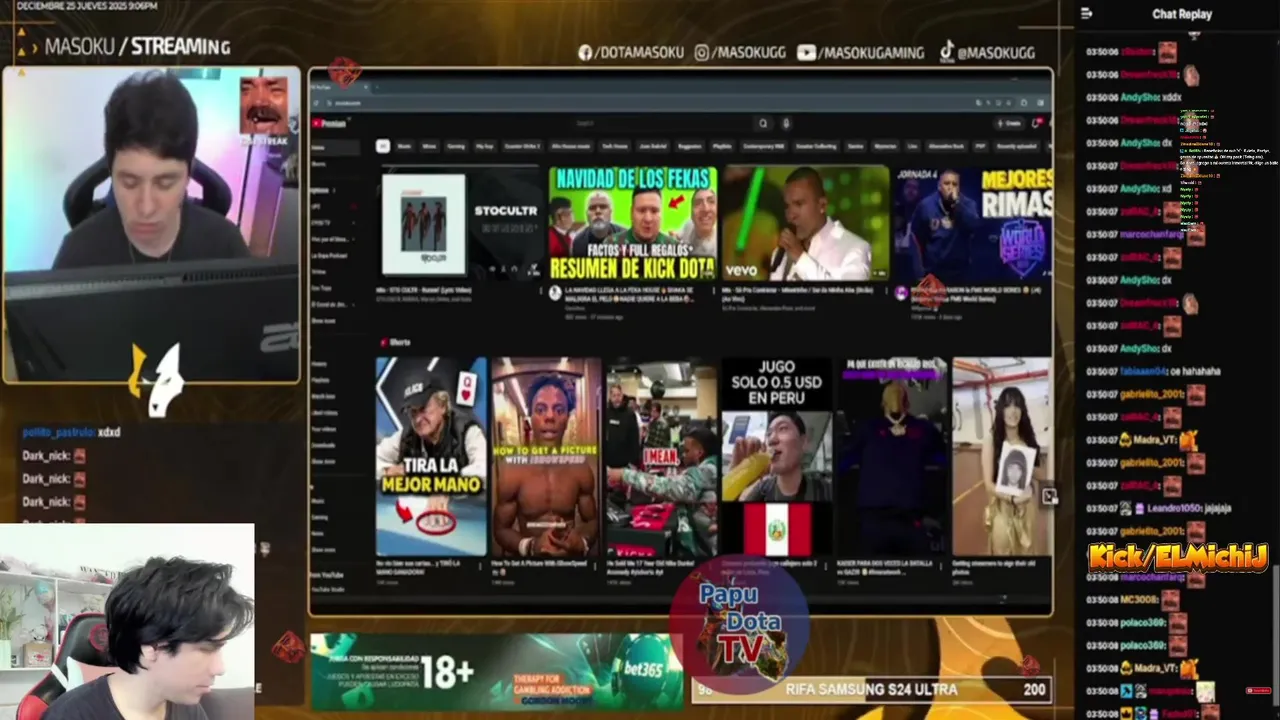This screenshot has height=720, width=1280.
Task: Open options menu for Navidad de los Fekas video
Action: click(715, 290)
